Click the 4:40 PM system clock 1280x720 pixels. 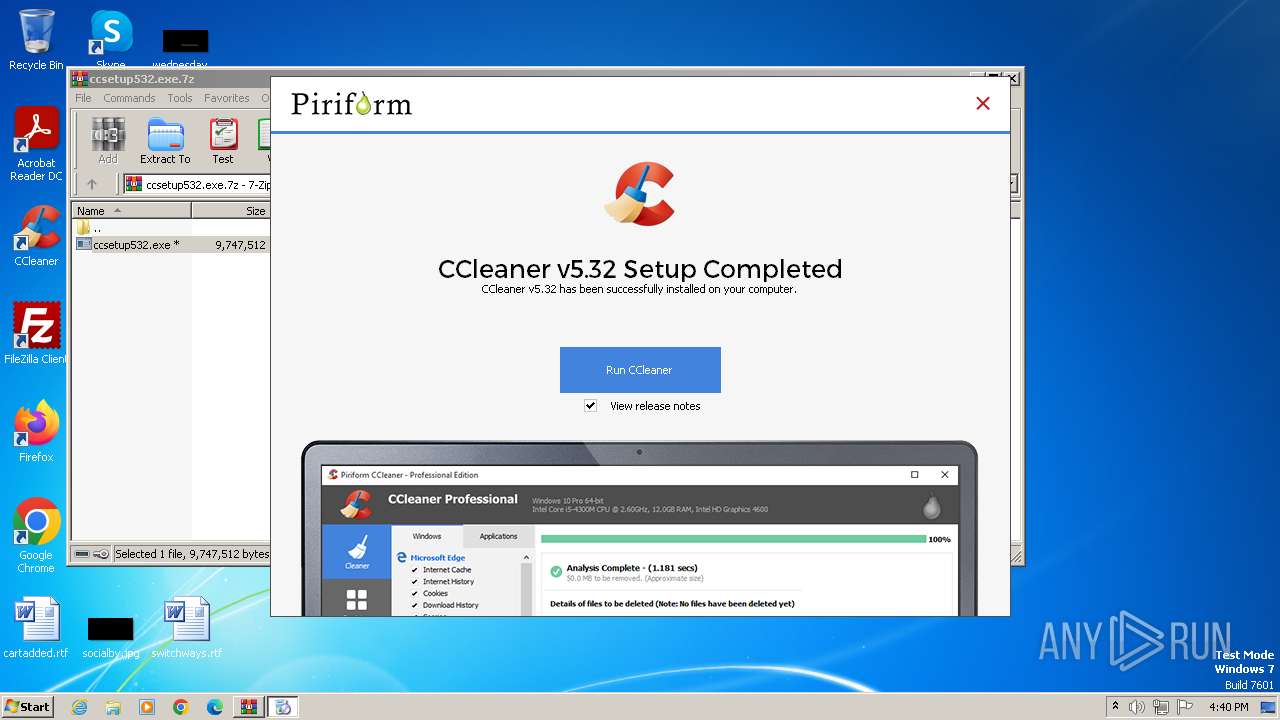[x=1229, y=707]
